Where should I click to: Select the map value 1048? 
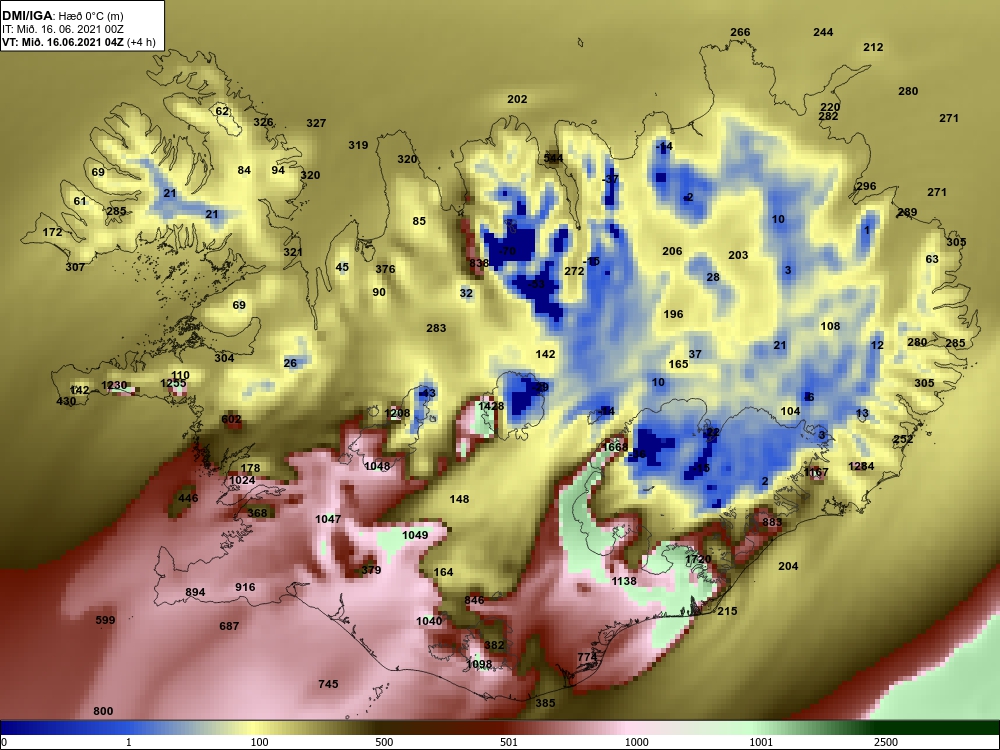coord(377,466)
